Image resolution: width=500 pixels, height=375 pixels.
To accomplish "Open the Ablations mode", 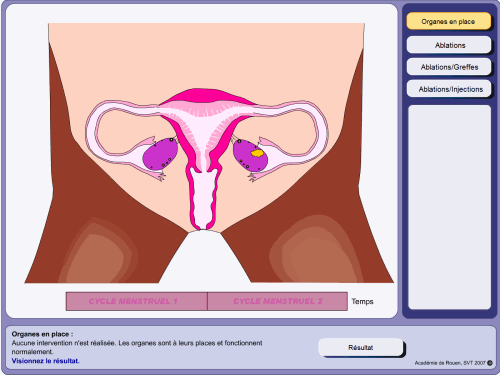I will click(x=449, y=45).
